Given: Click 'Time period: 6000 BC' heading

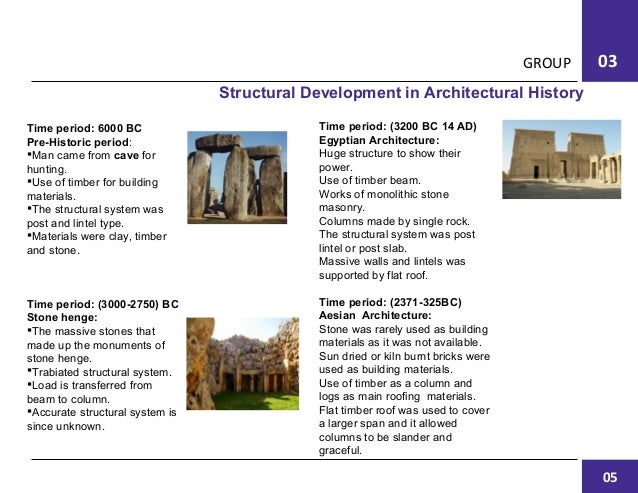Looking at the screenshot, I should tap(84, 128).
